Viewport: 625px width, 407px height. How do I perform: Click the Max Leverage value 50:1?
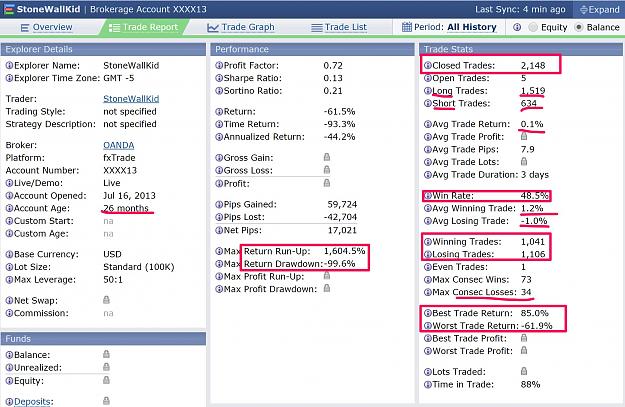tap(113, 280)
